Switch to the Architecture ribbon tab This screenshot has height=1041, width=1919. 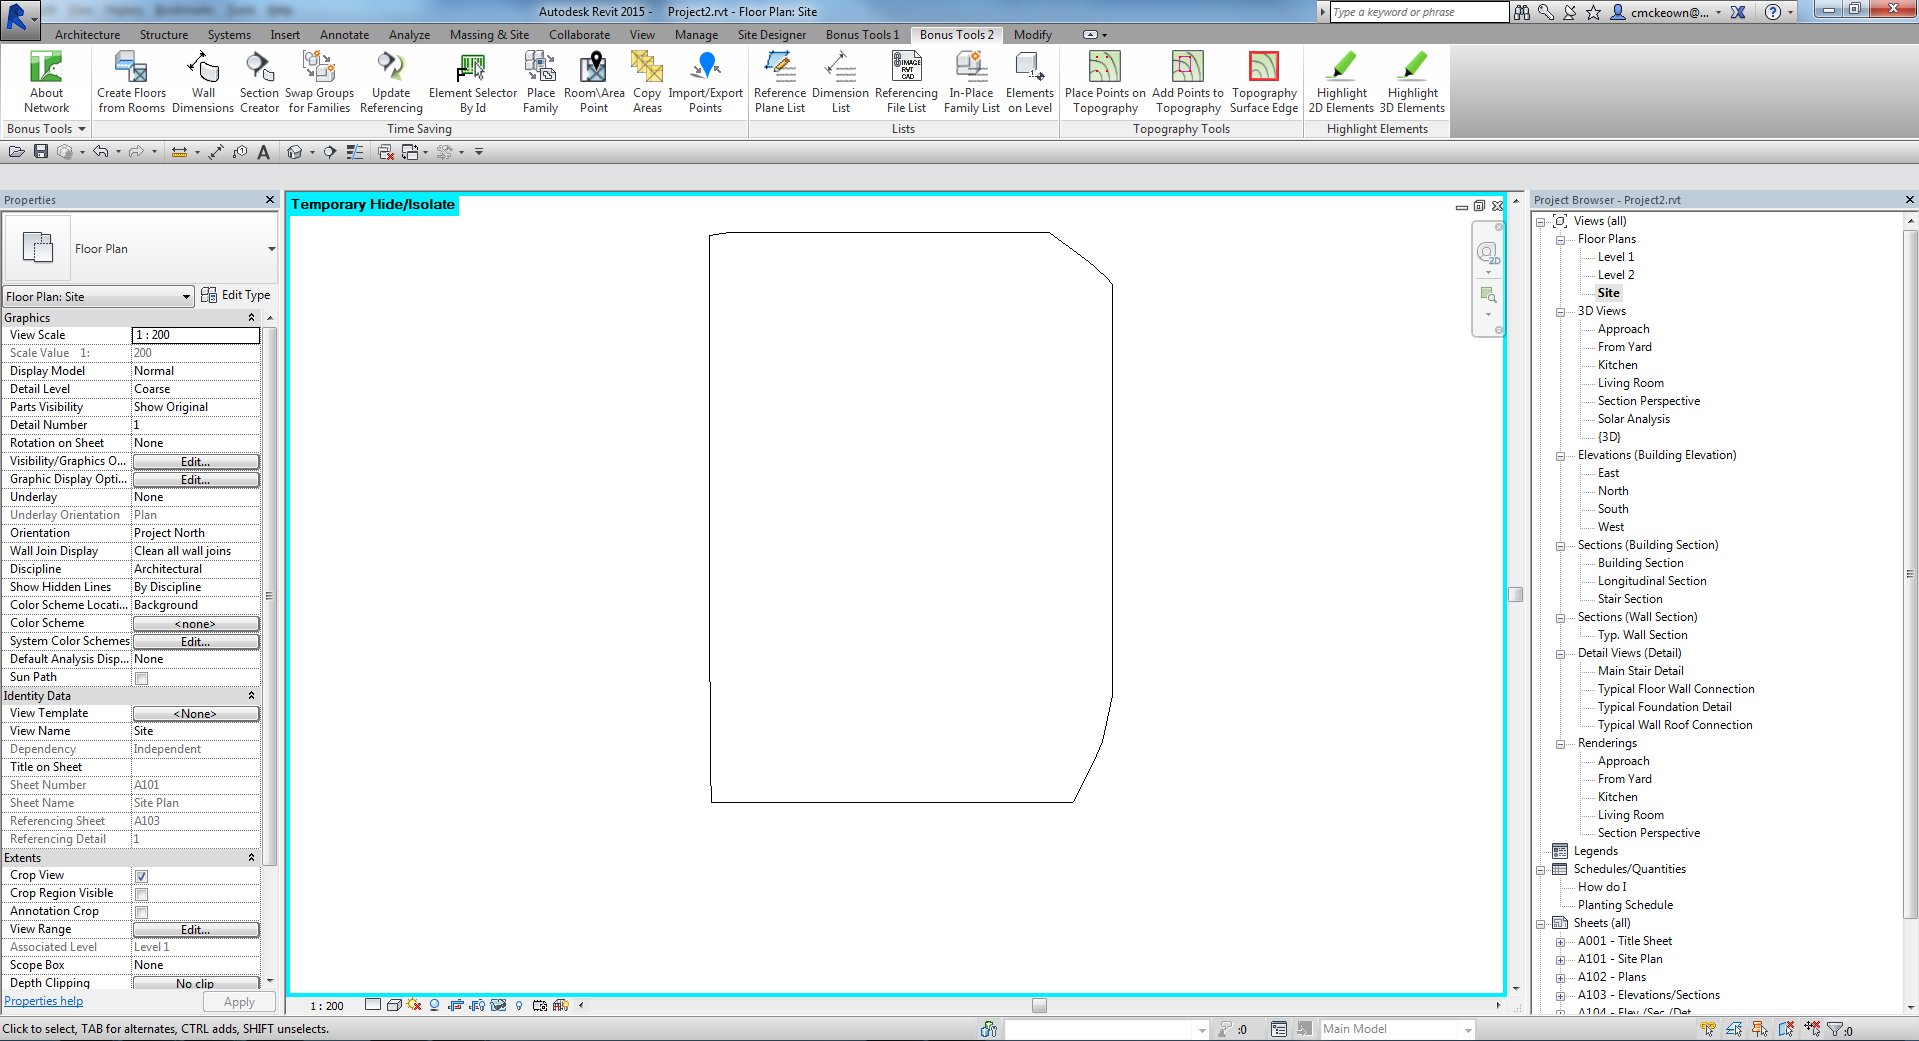tap(87, 34)
